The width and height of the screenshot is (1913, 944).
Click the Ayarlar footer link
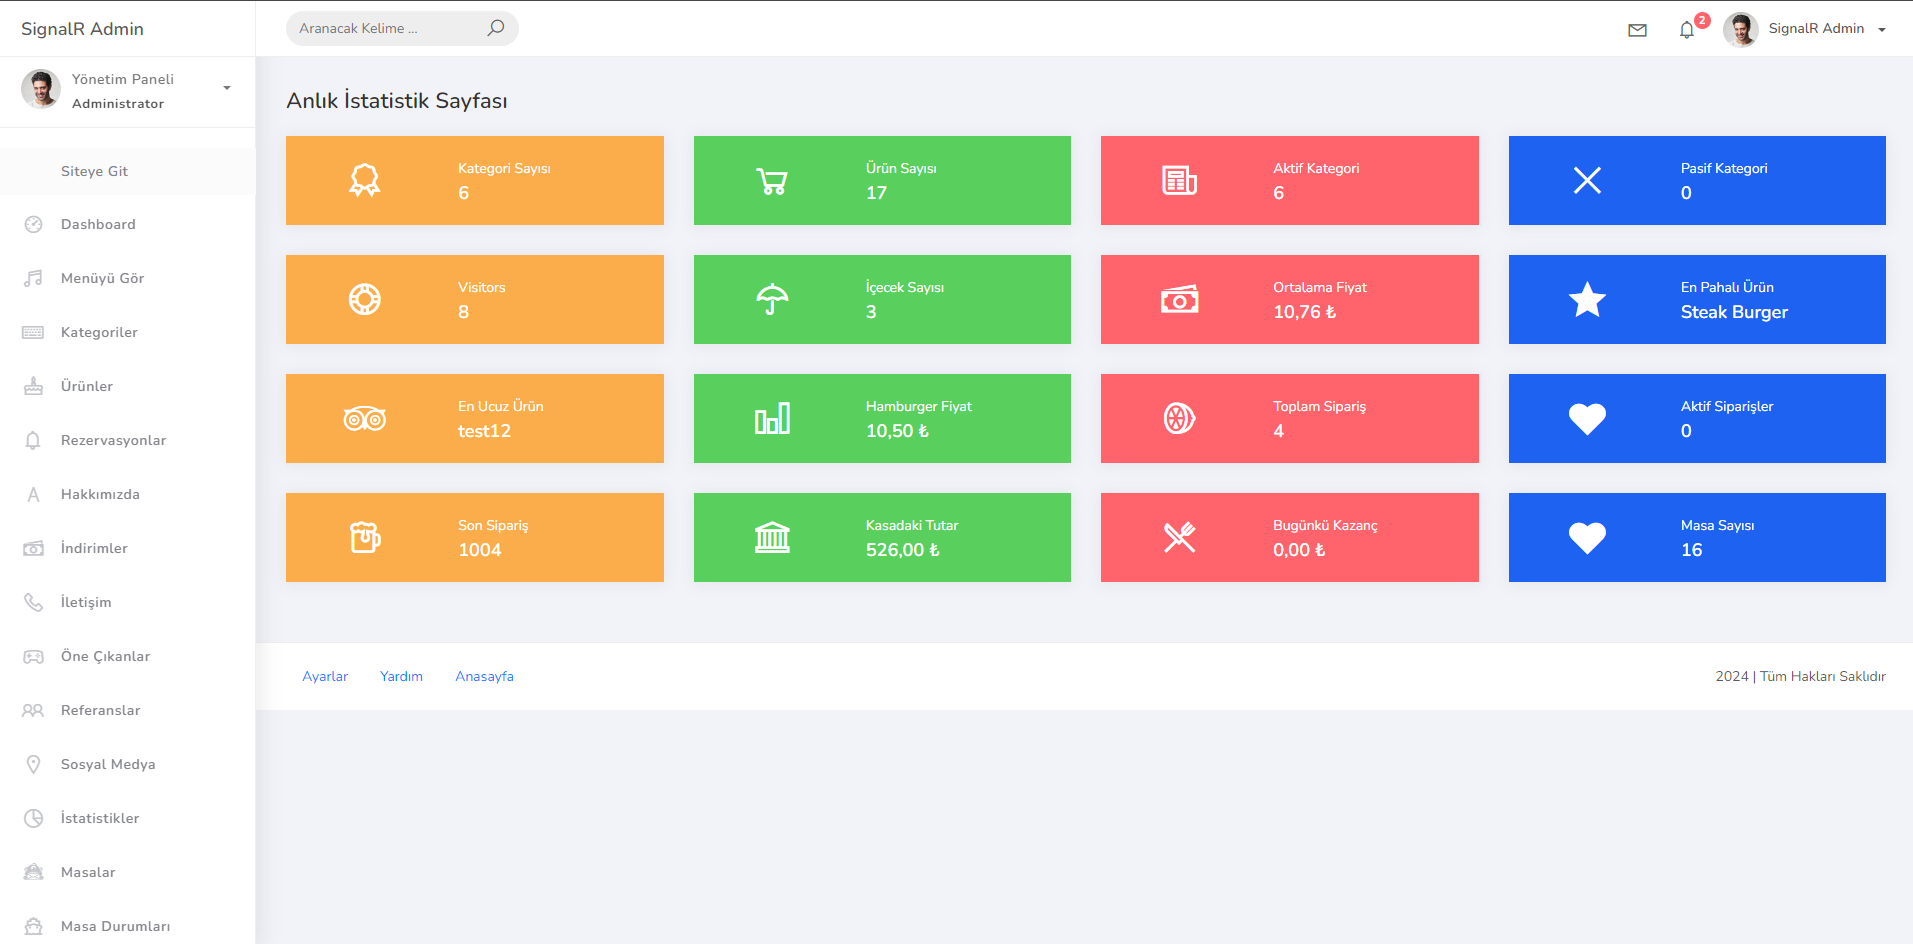coord(325,677)
